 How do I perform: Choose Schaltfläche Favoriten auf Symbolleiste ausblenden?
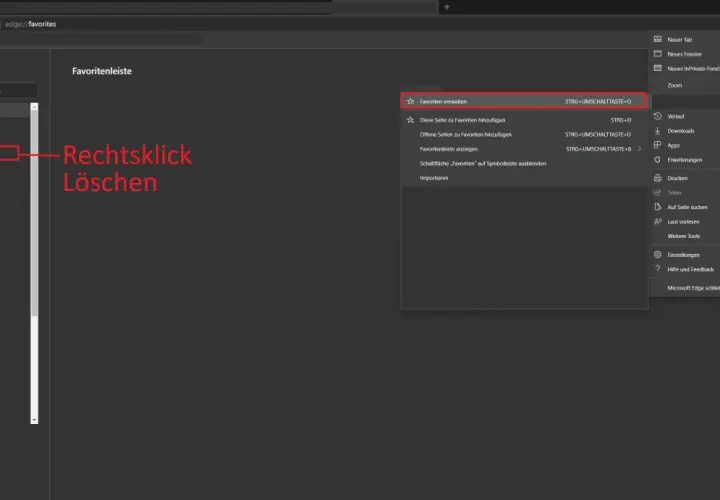coord(523,163)
